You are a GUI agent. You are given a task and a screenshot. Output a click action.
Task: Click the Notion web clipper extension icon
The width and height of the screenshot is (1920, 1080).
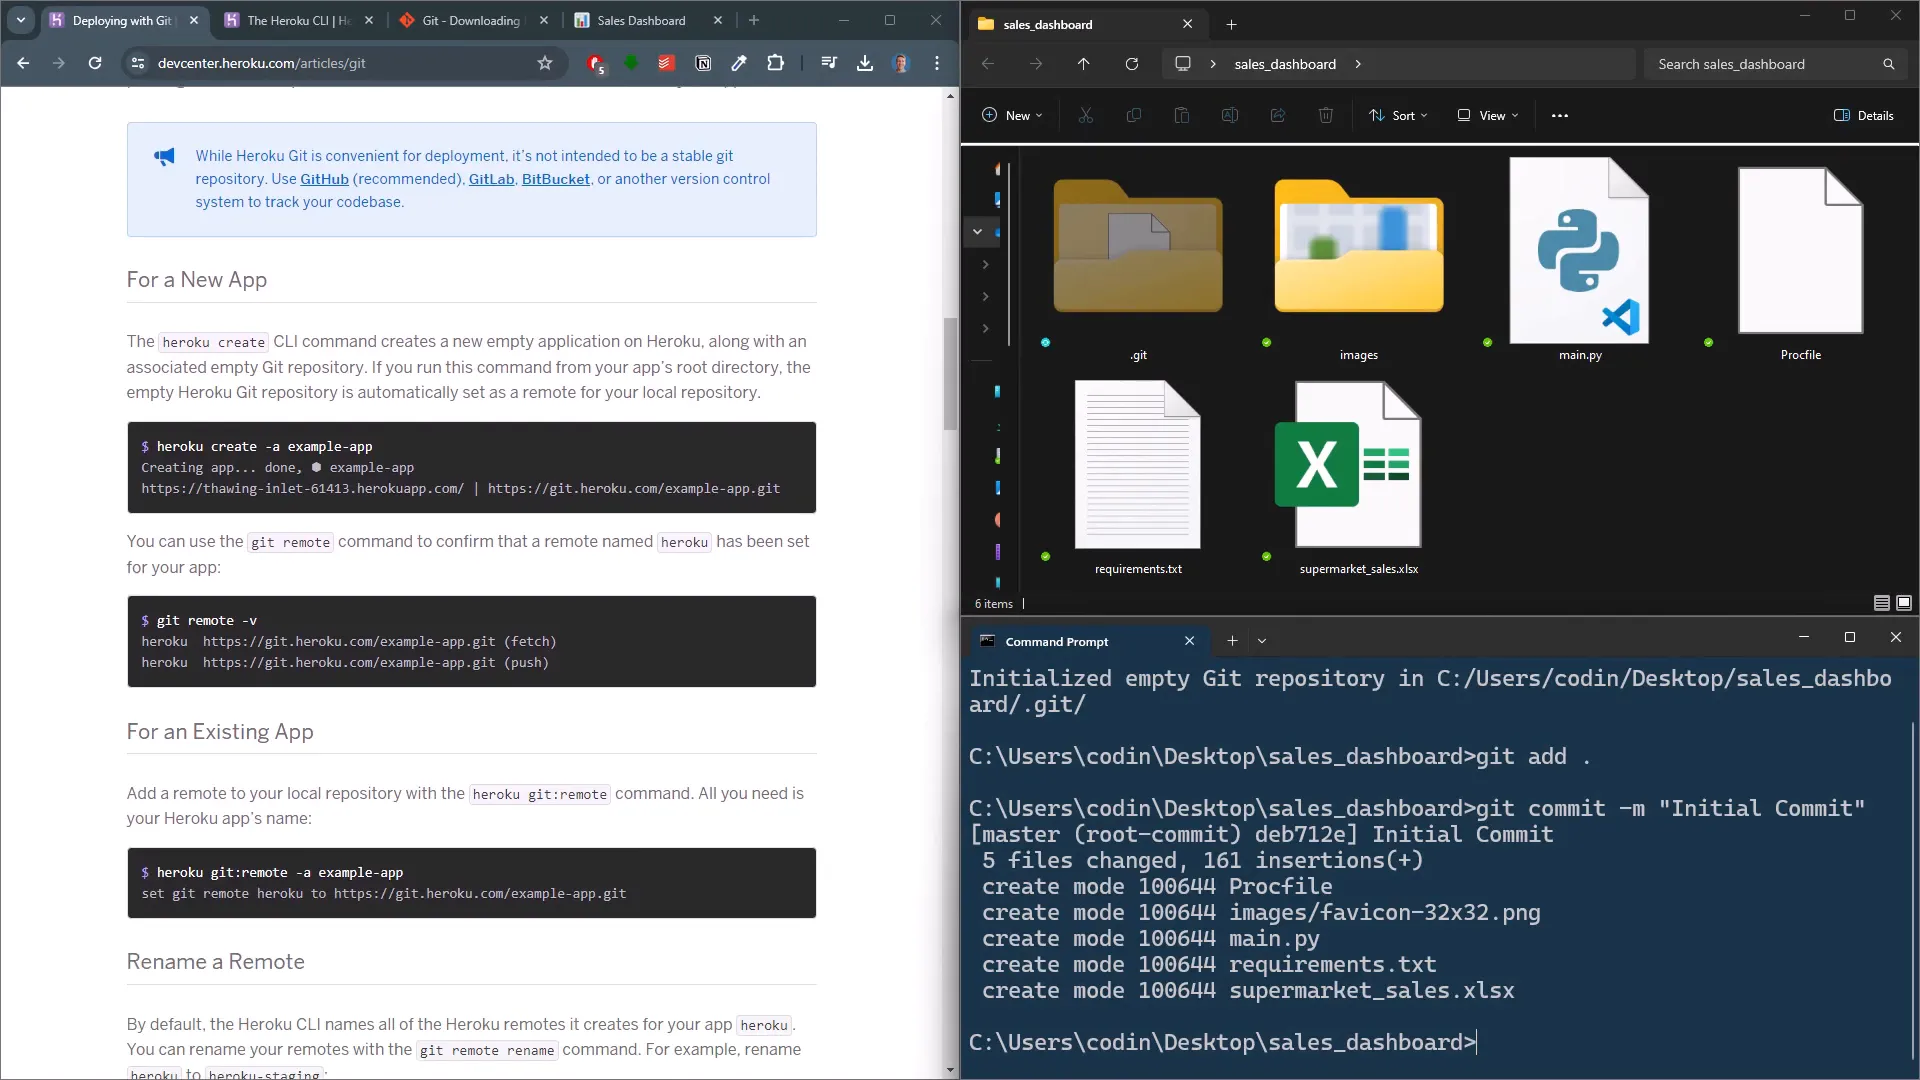703,63
